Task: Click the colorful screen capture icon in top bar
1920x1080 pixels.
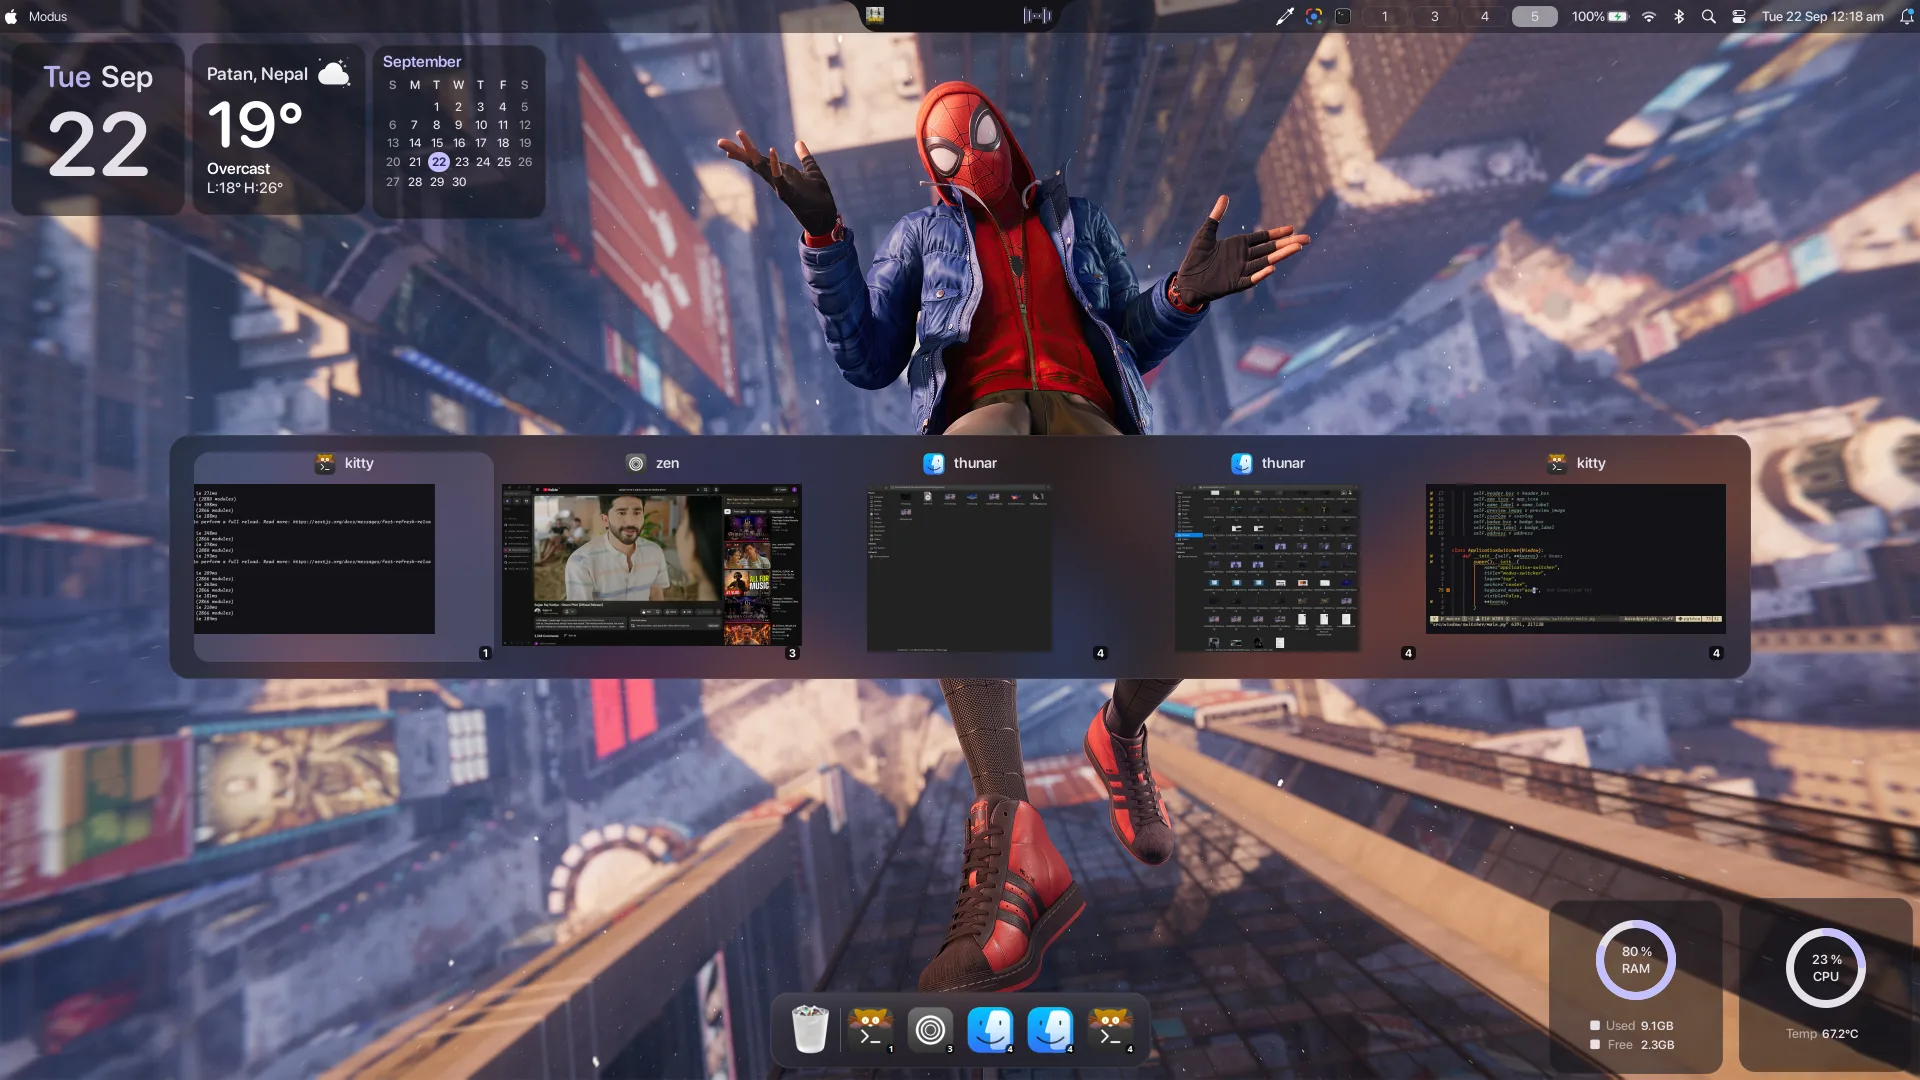Action: coord(1314,16)
